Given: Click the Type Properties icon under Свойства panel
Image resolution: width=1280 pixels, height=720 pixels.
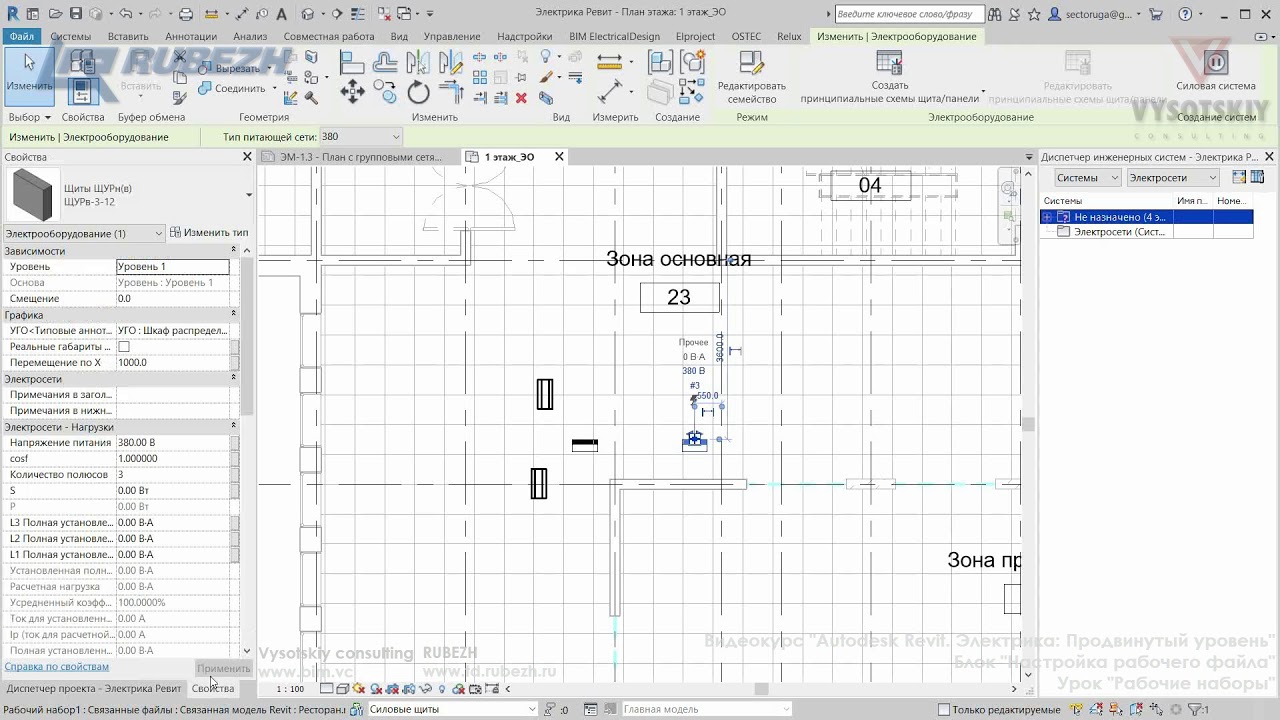Looking at the screenshot, I should pos(82,62).
